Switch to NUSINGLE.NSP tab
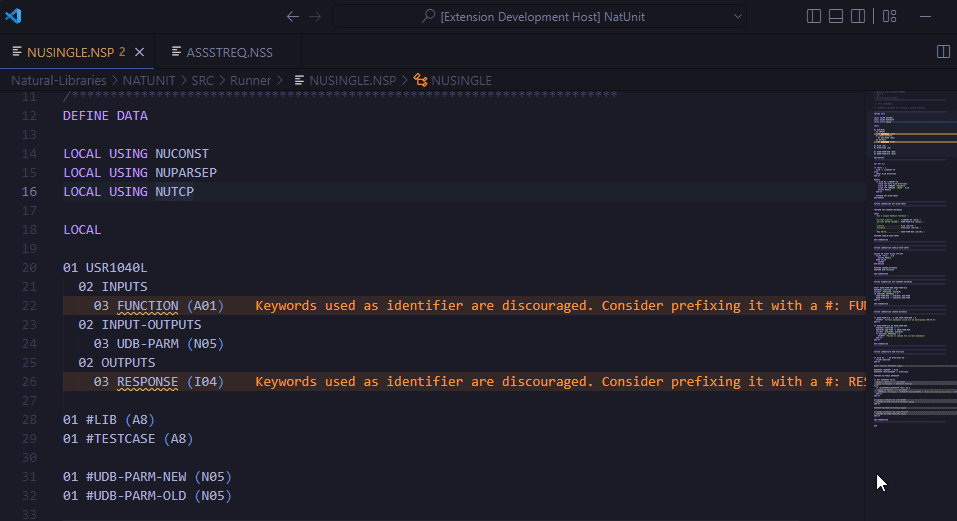The height and width of the screenshot is (521, 957). click(77, 52)
